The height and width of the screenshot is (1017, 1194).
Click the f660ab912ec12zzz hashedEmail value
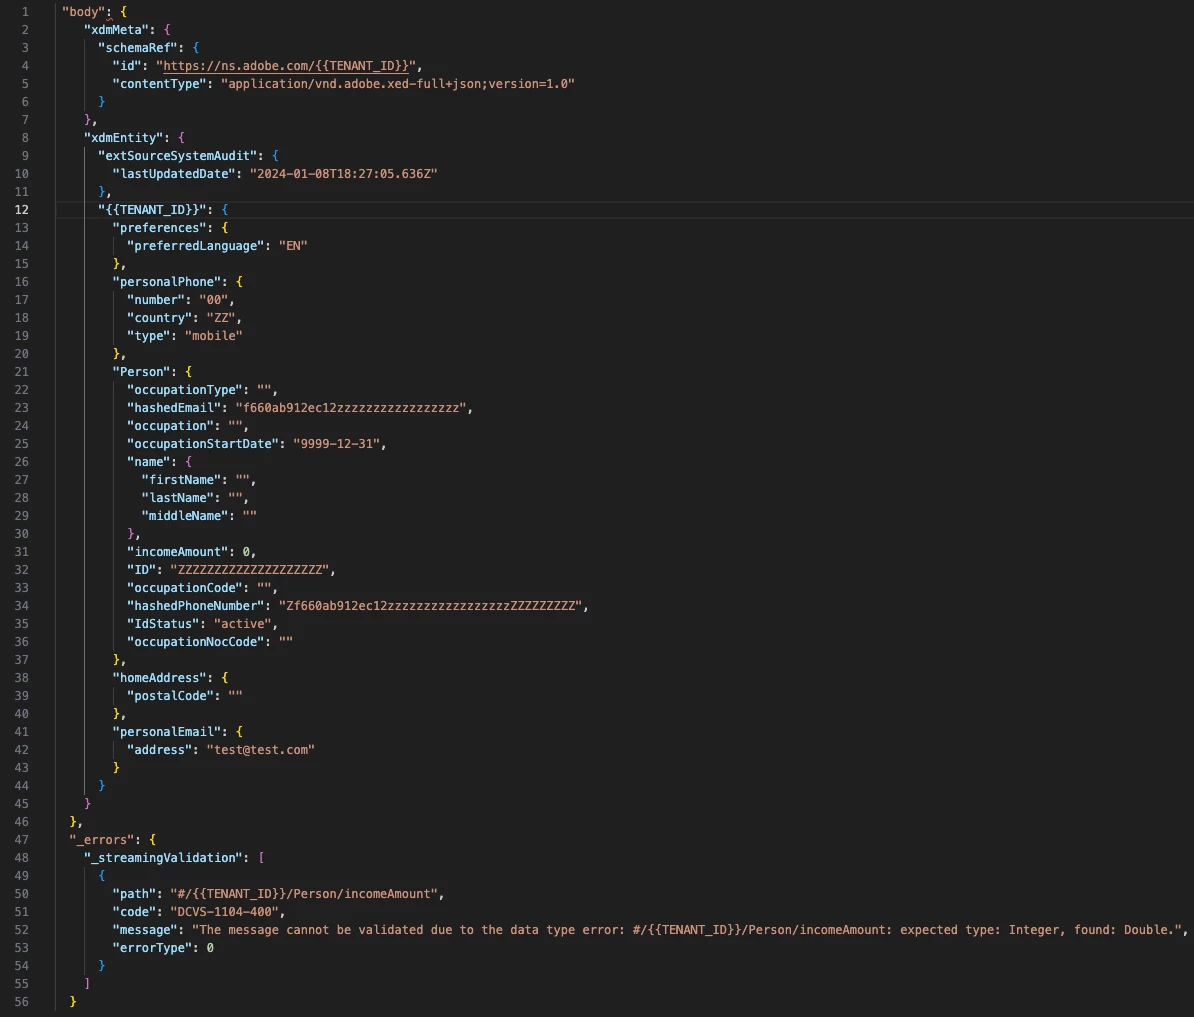(350, 409)
